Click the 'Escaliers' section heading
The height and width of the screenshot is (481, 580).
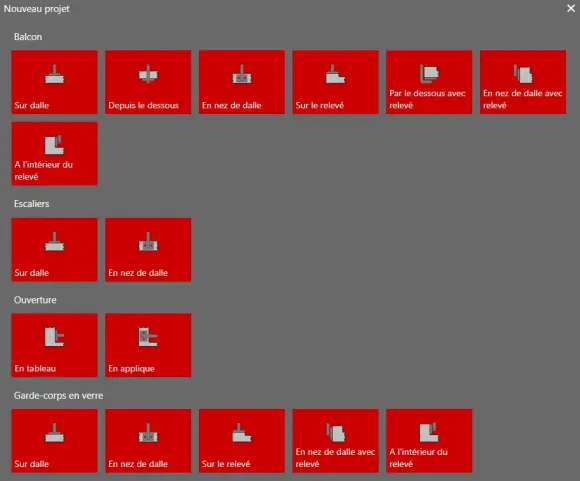click(x=31, y=204)
